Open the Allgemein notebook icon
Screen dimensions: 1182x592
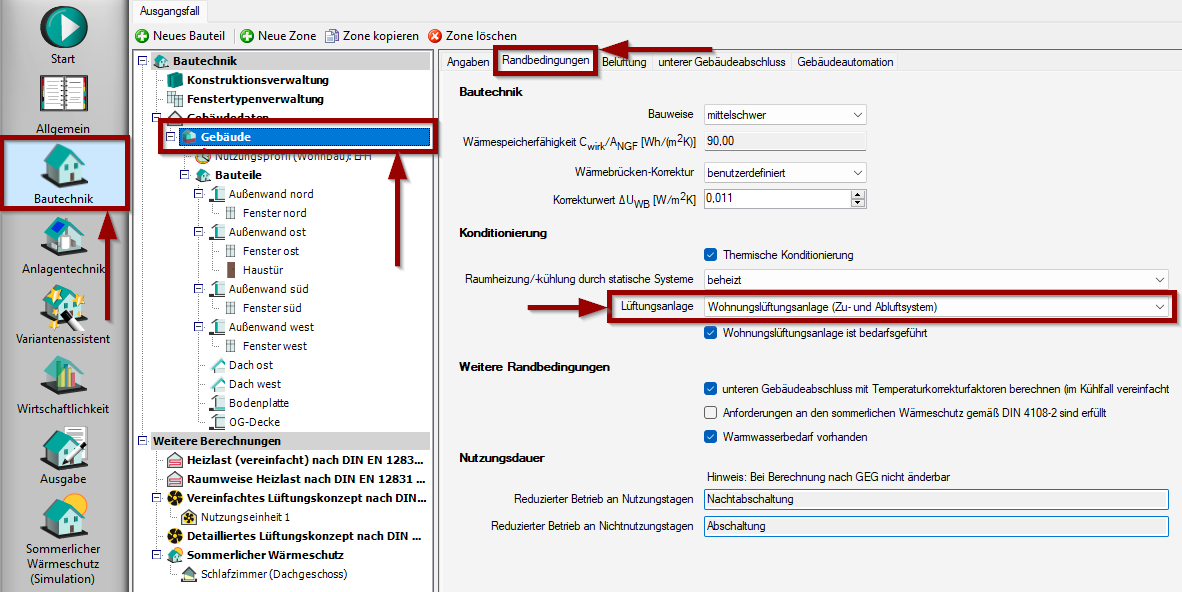(64, 95)
